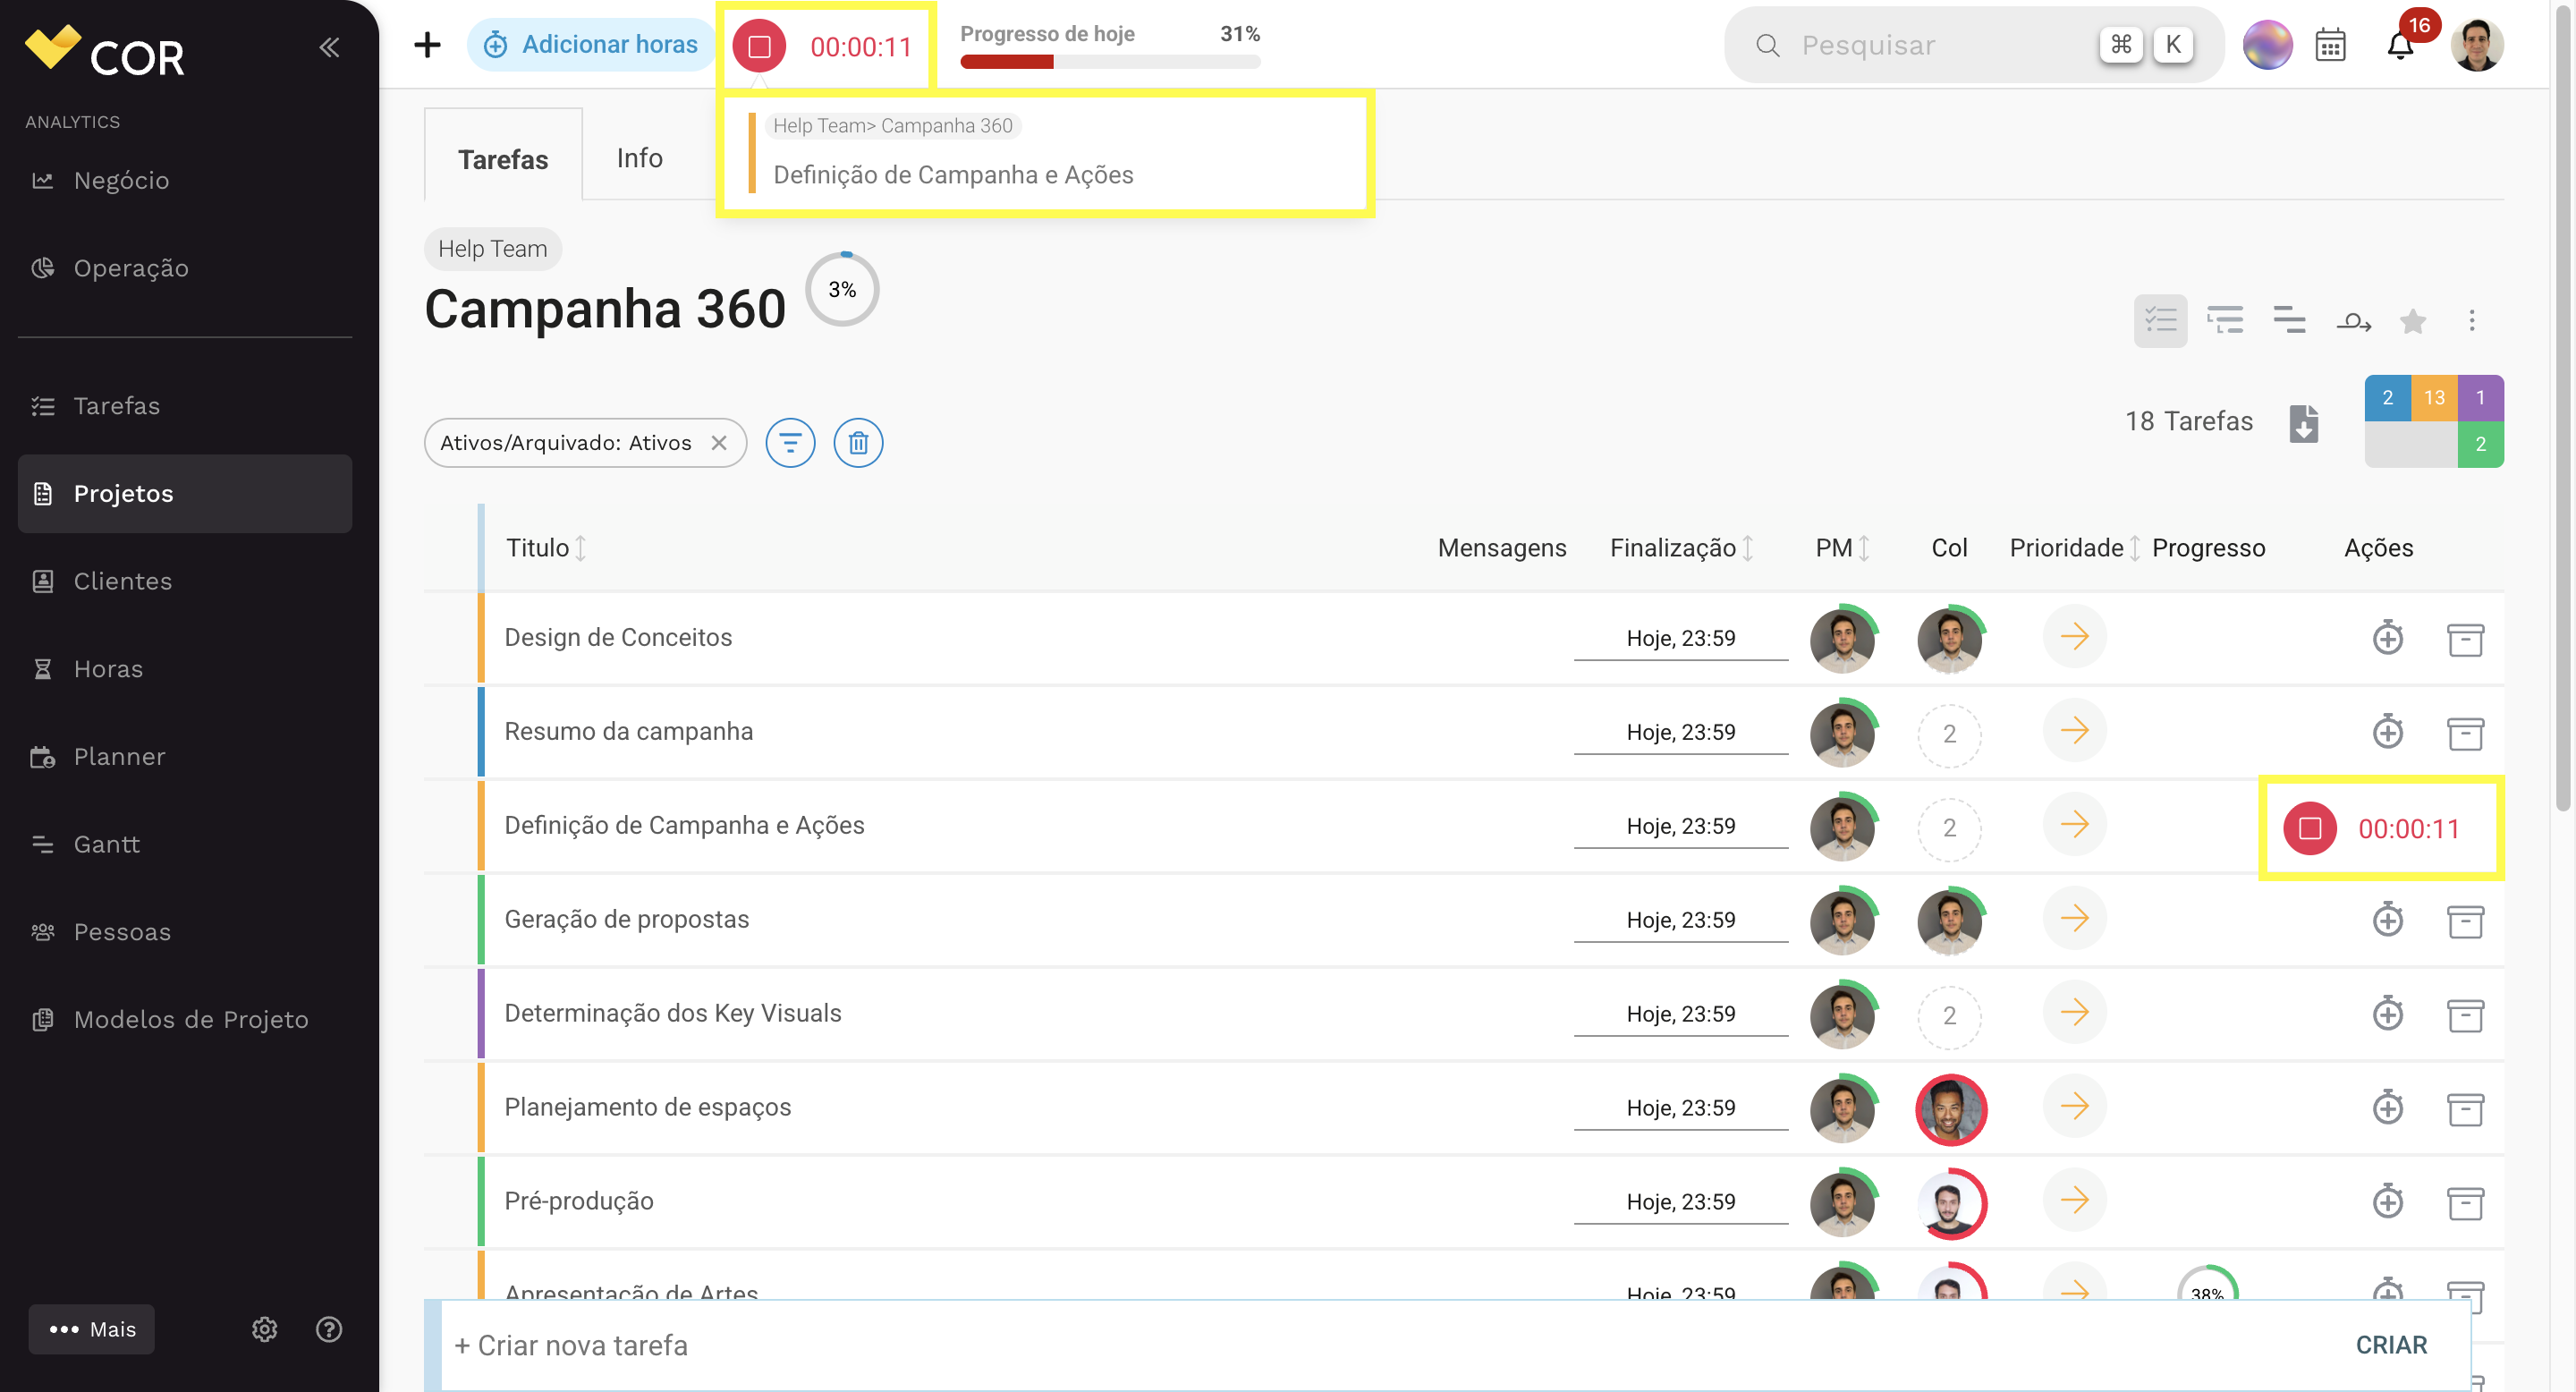
Task: Change priority arrow for Design de Conceitos
Action: tap(2074, 636)
